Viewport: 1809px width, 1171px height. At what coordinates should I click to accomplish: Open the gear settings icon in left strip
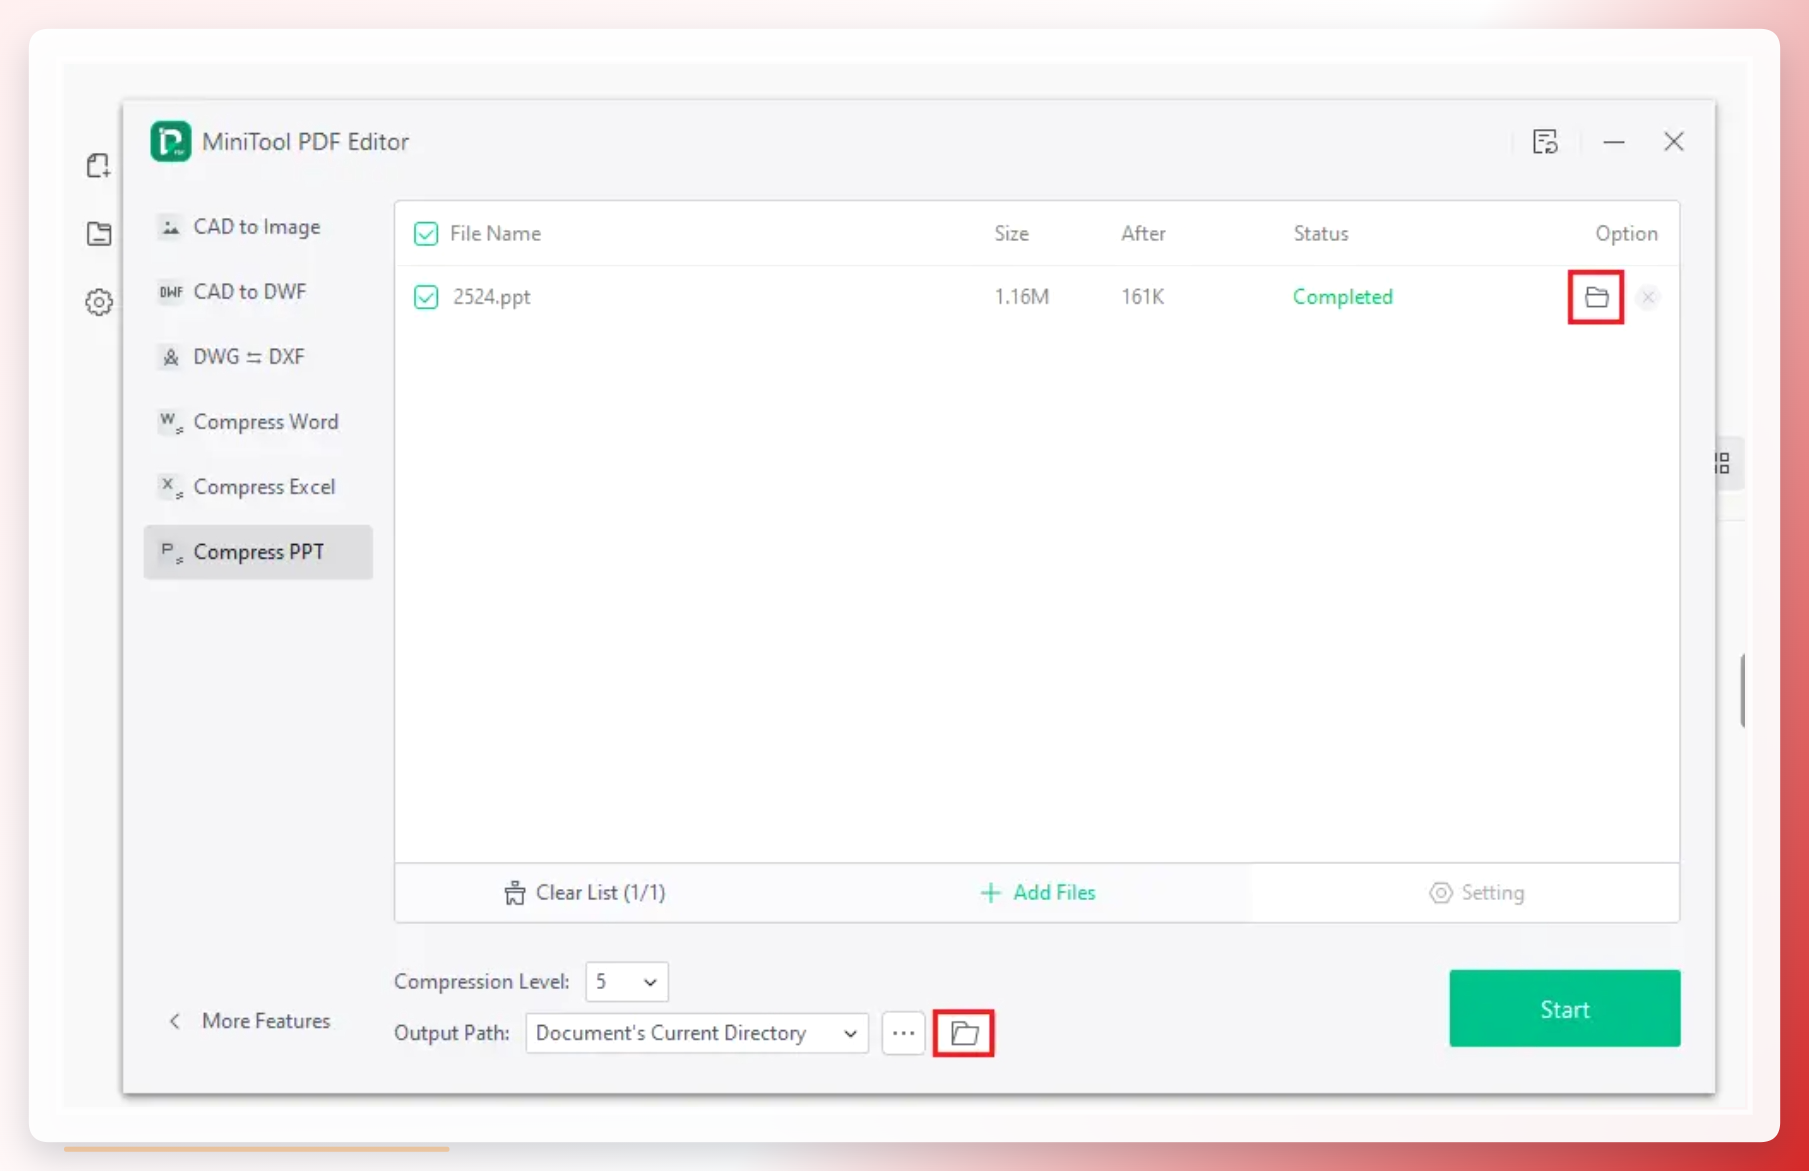pos(99,302)
